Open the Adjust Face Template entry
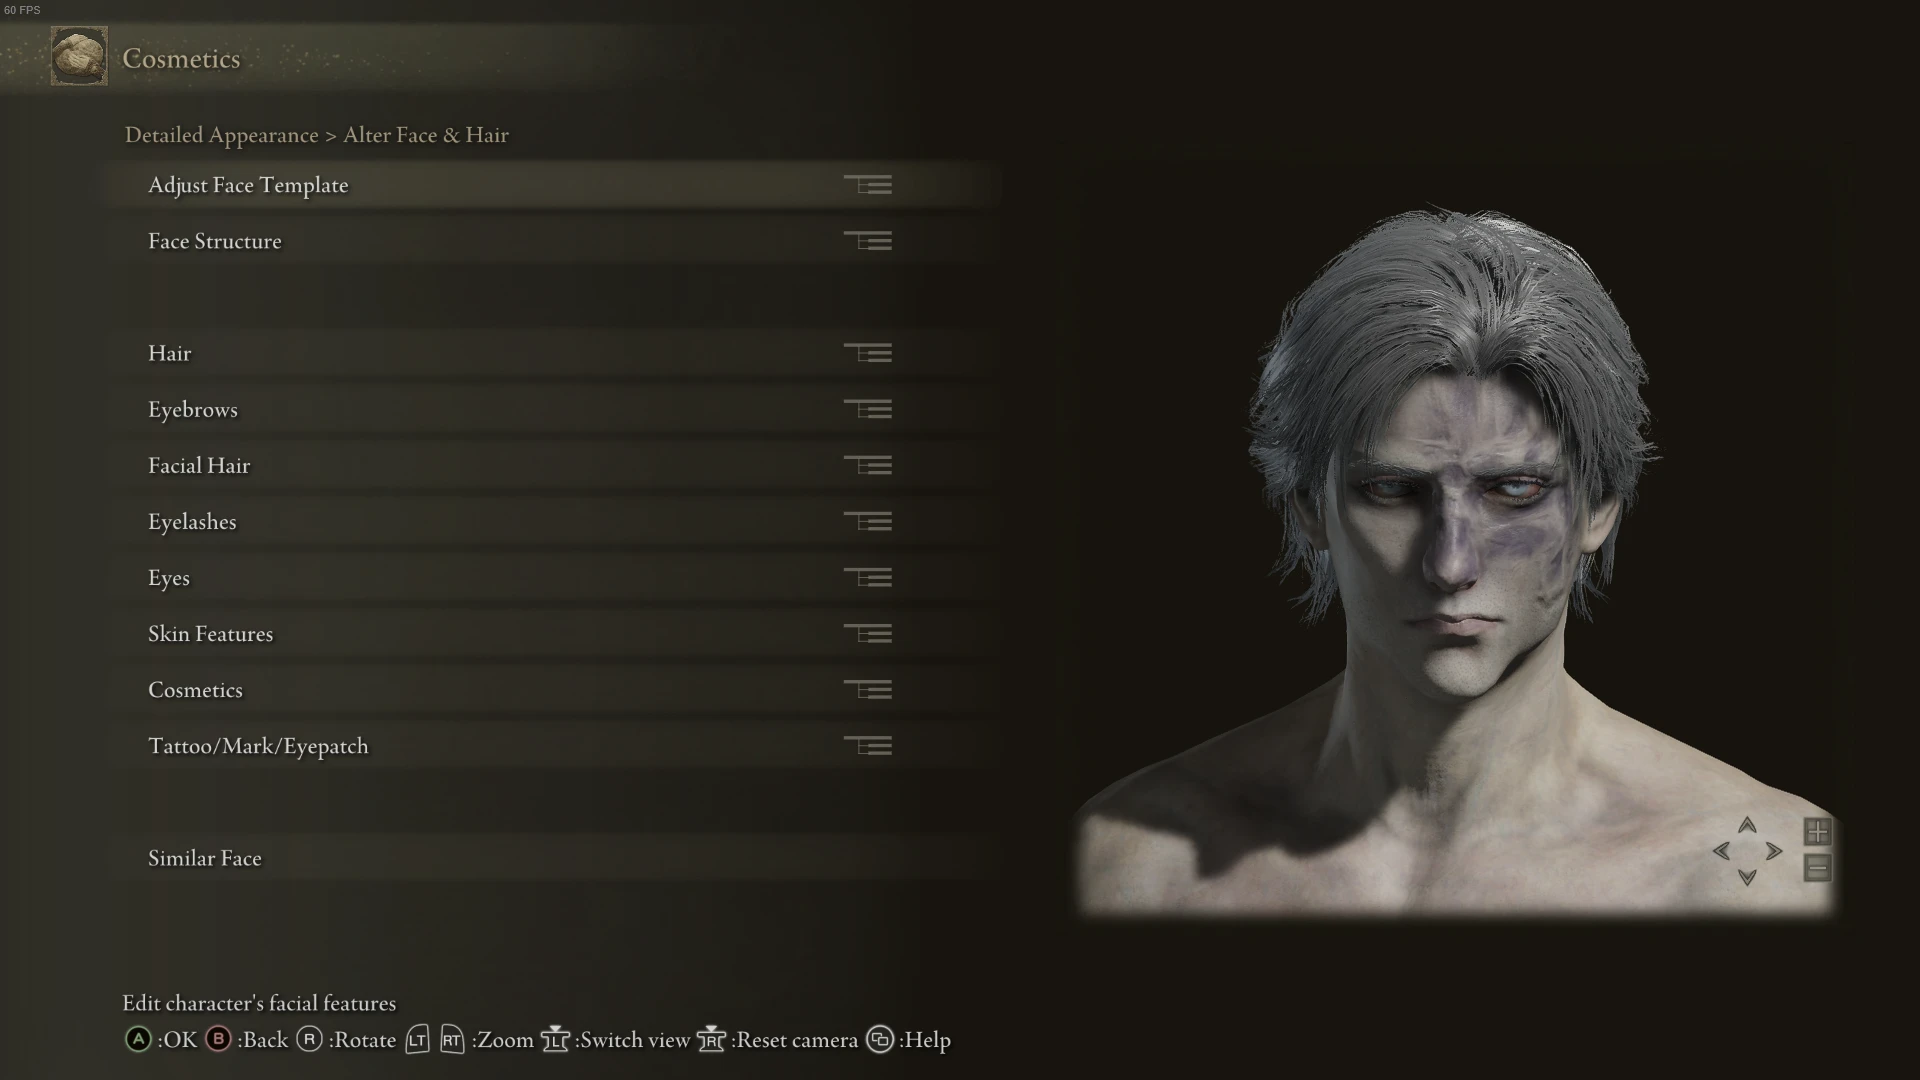 (552, 185)
